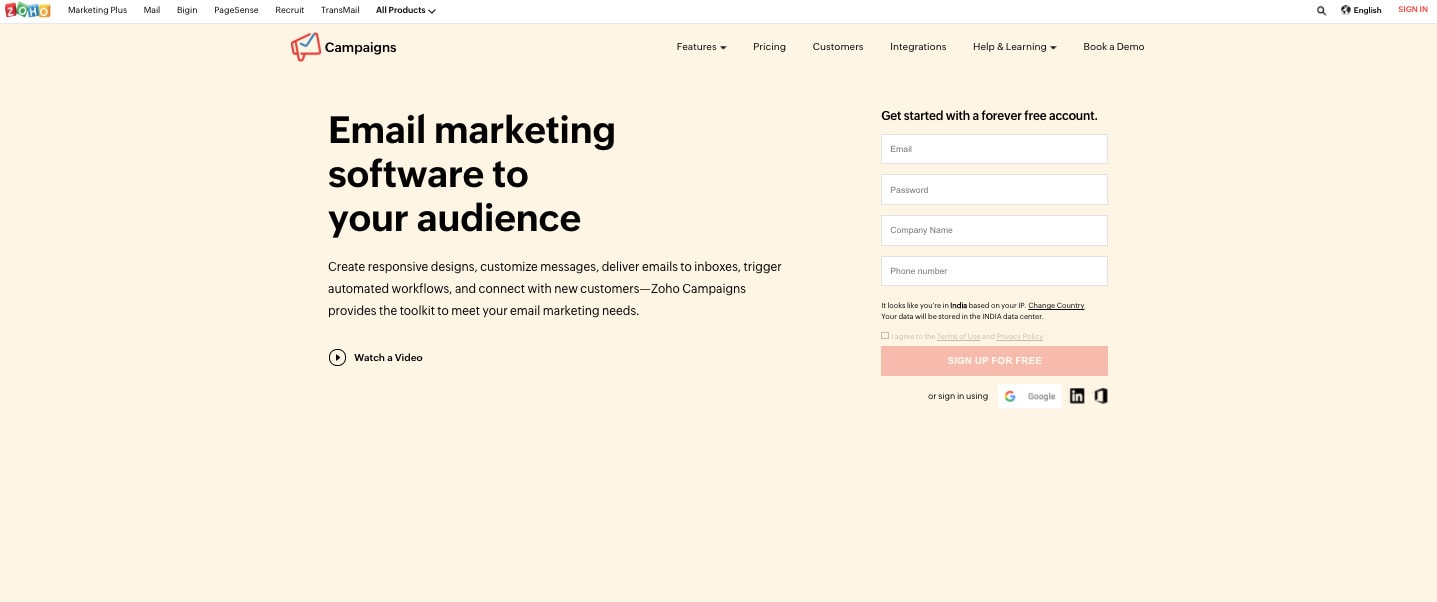Sign in using the LinkedIn icon

pos(1077,396)
